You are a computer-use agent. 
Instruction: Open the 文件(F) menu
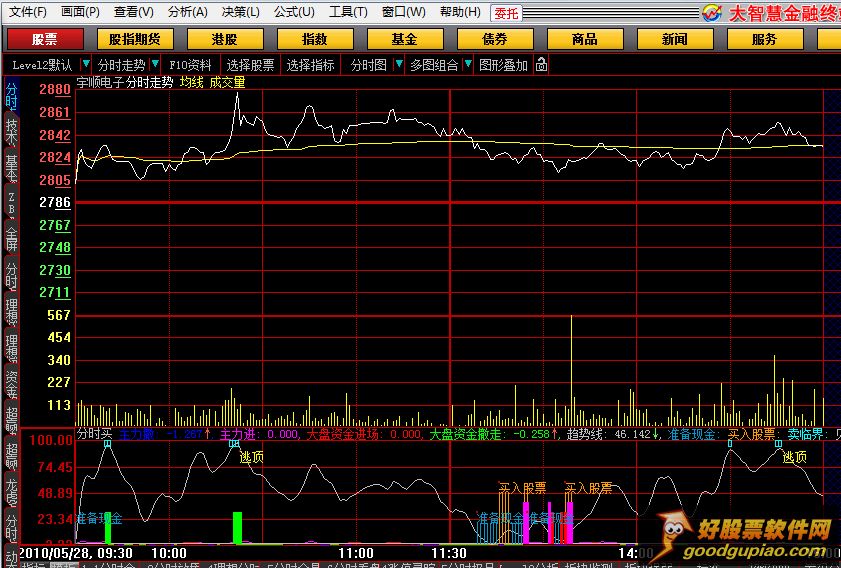point(28,13)
